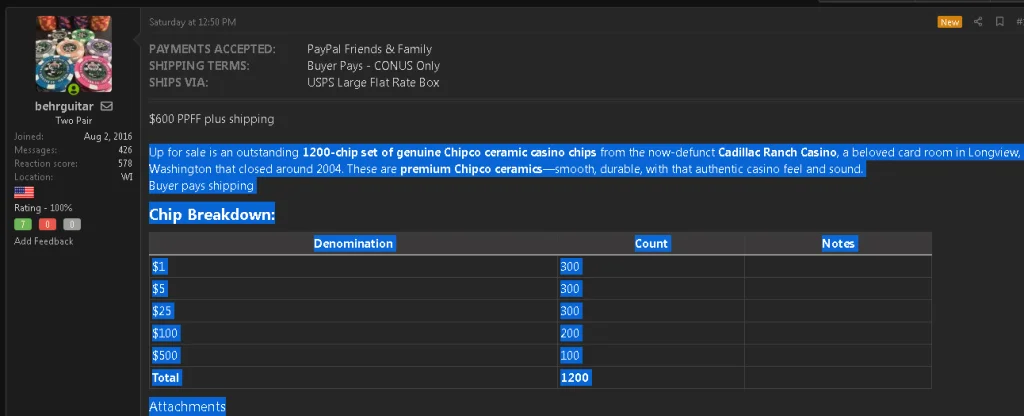Click the orange New badge
Screen dimensions: 1024x416
click(950, 22)
